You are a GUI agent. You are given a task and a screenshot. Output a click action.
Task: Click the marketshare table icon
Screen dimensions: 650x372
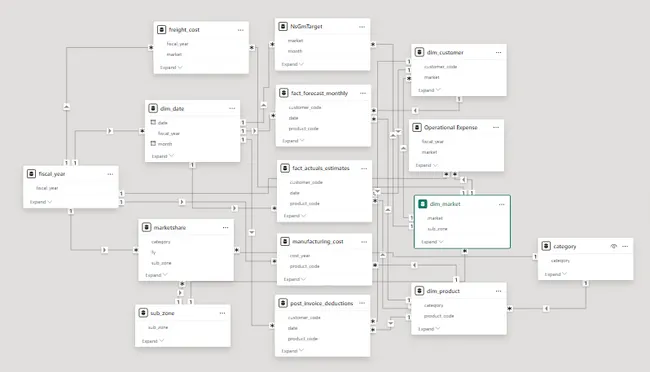point(147,227)
